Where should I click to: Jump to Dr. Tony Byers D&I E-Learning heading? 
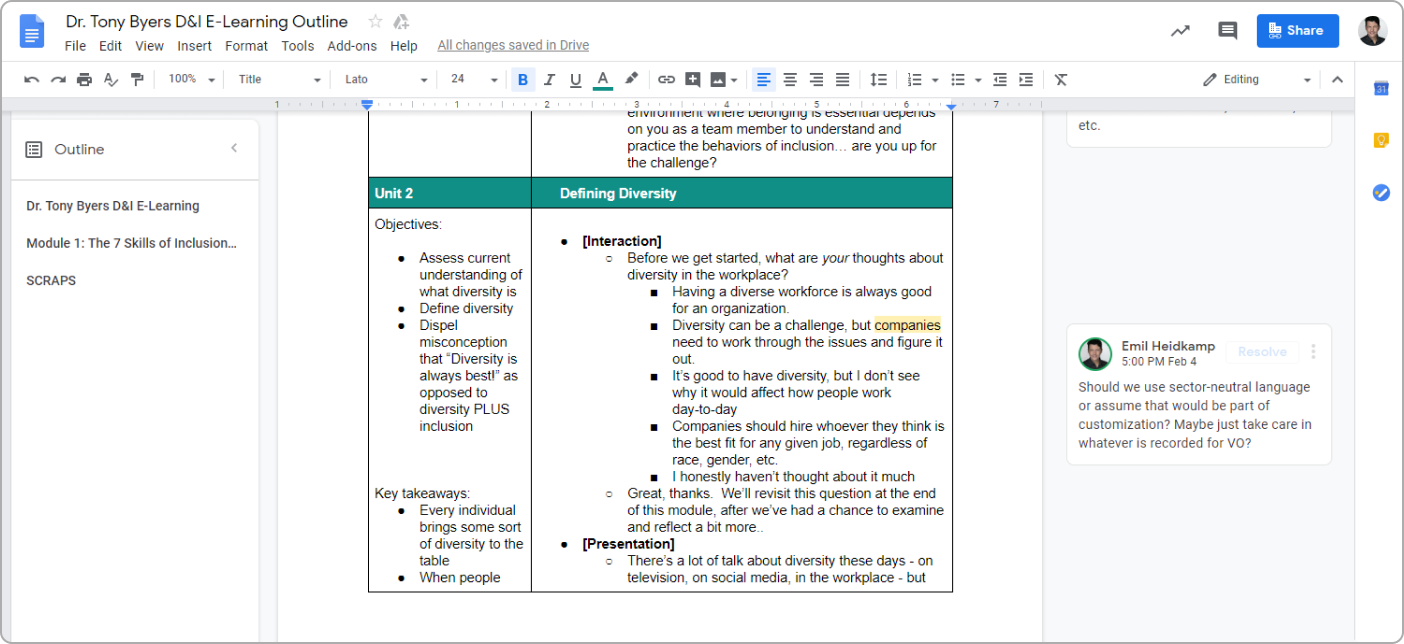click(113, 206)
